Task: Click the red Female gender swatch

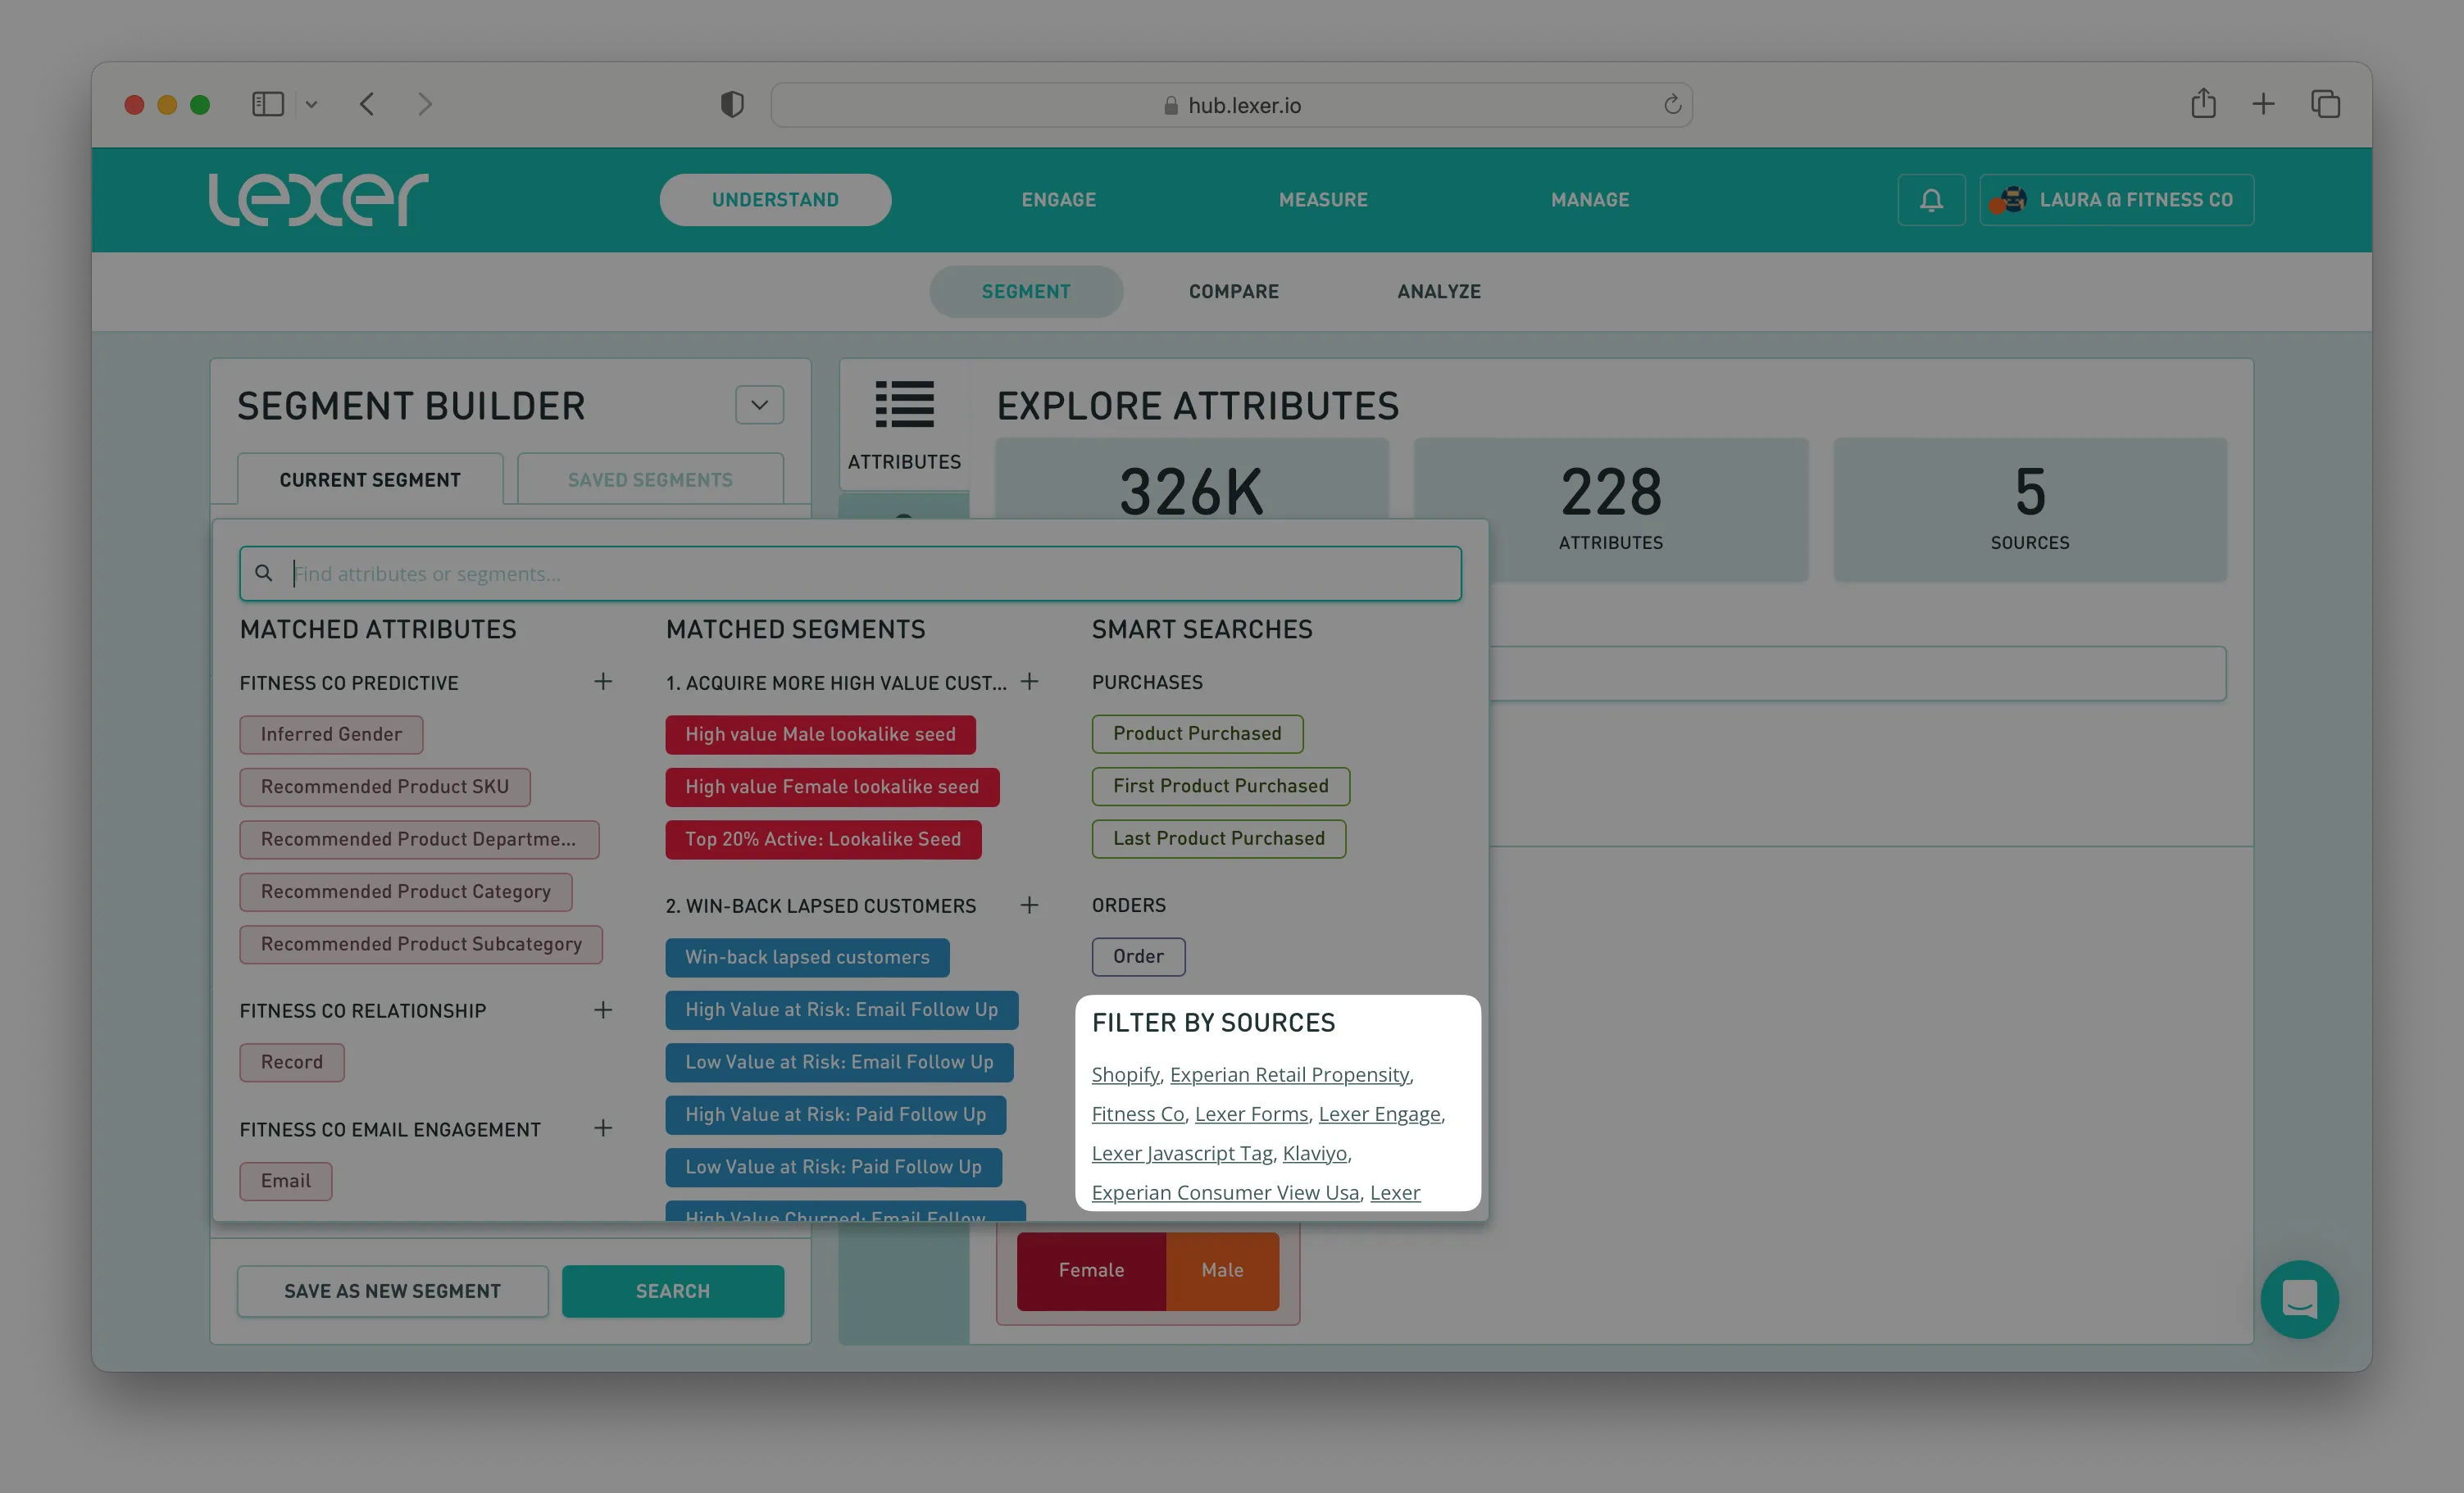Action: [1091, 1270]
